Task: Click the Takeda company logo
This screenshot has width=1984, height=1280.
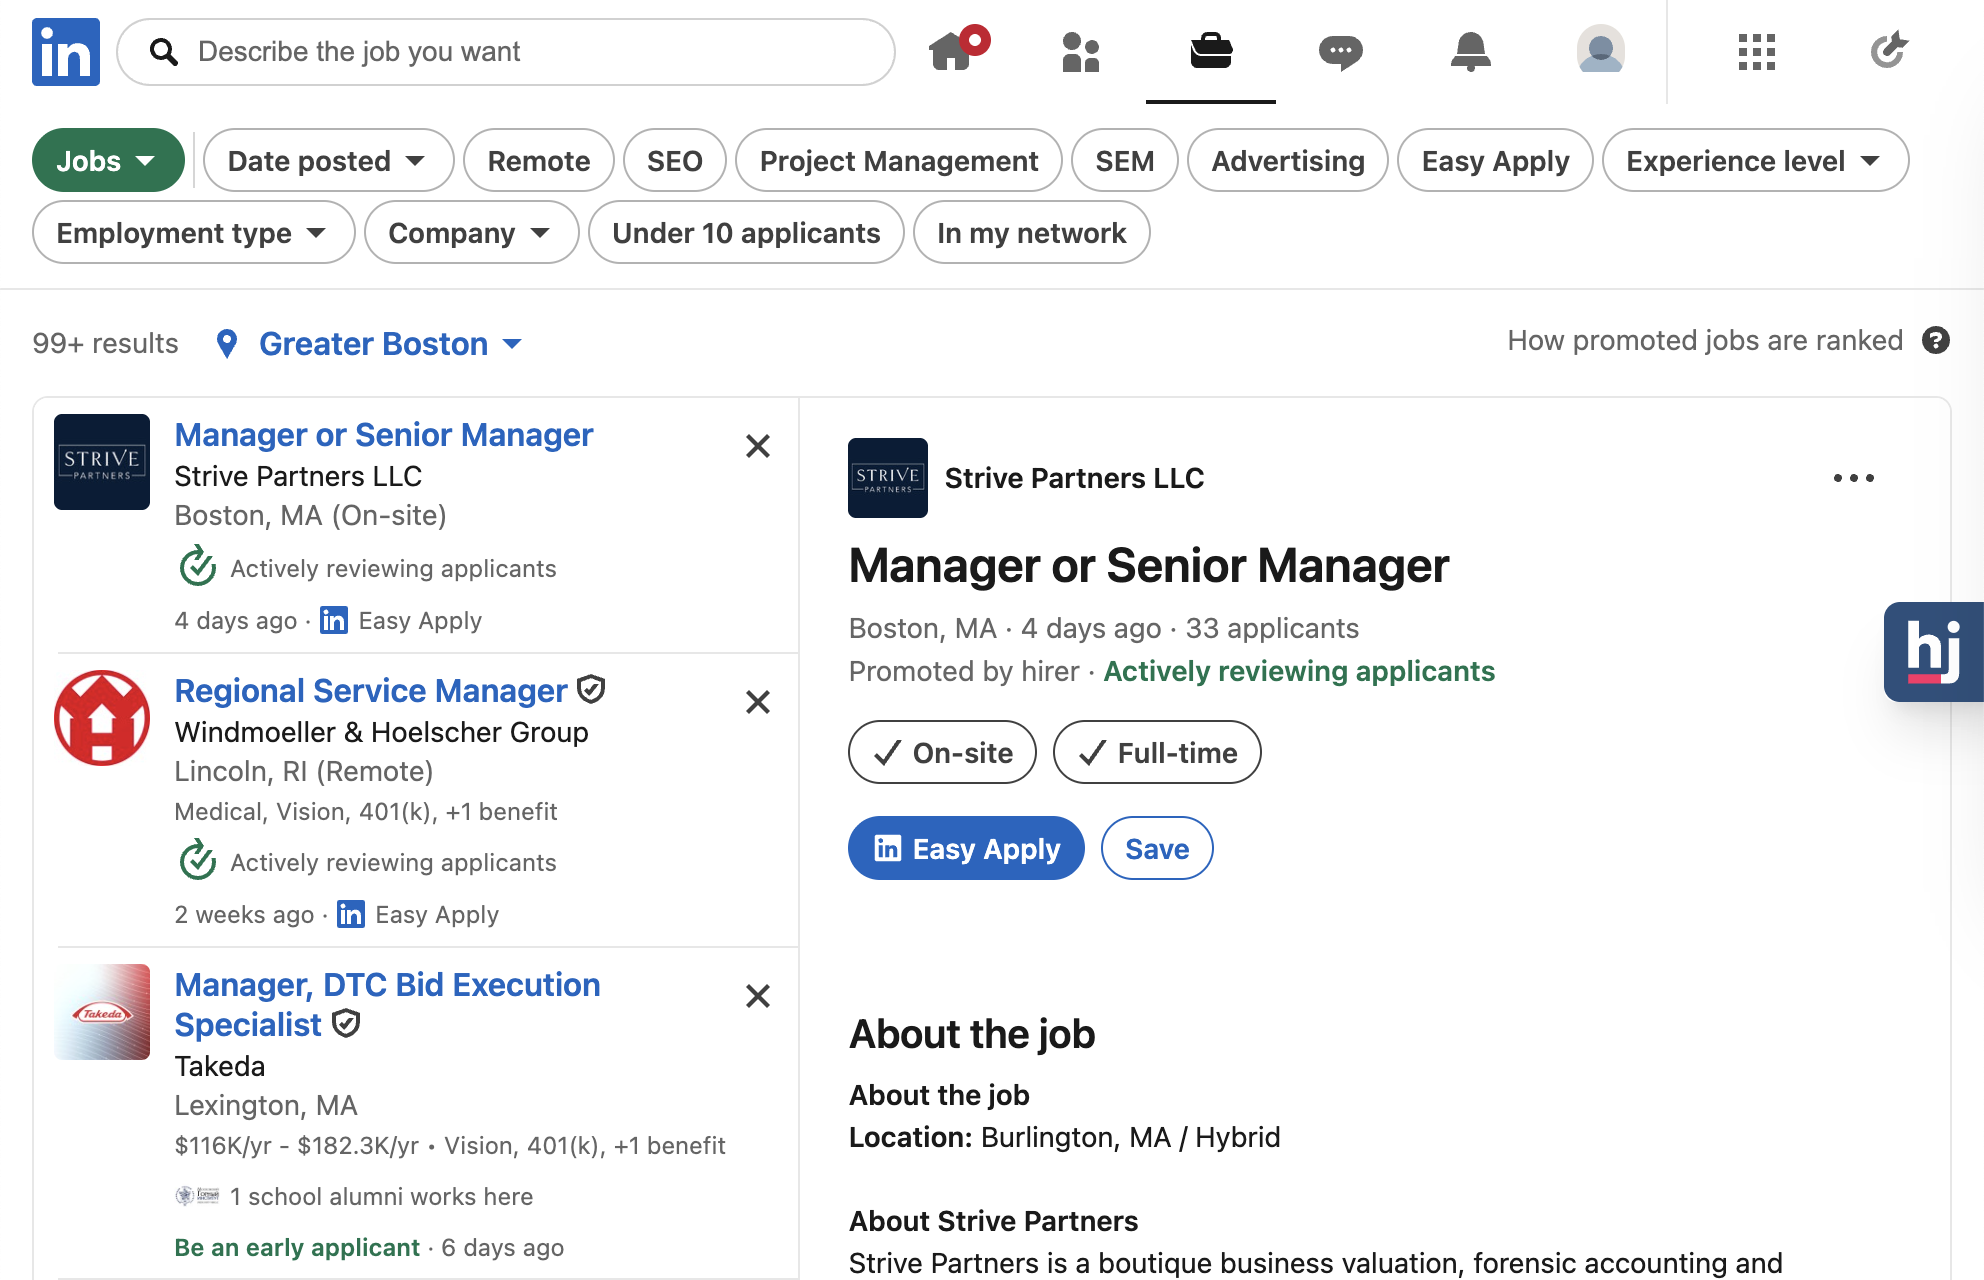Action: 102,1012
